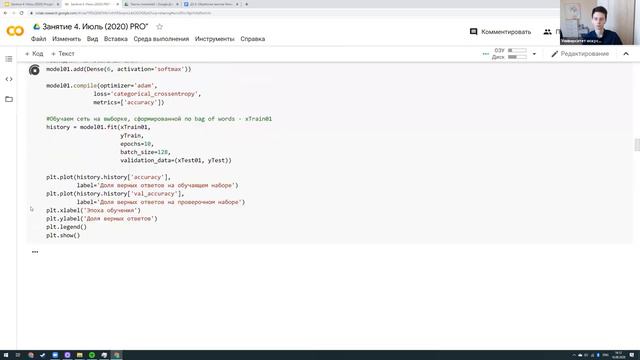
Task: Add a new code cell with + Код
Action: (x=34, y=54)
